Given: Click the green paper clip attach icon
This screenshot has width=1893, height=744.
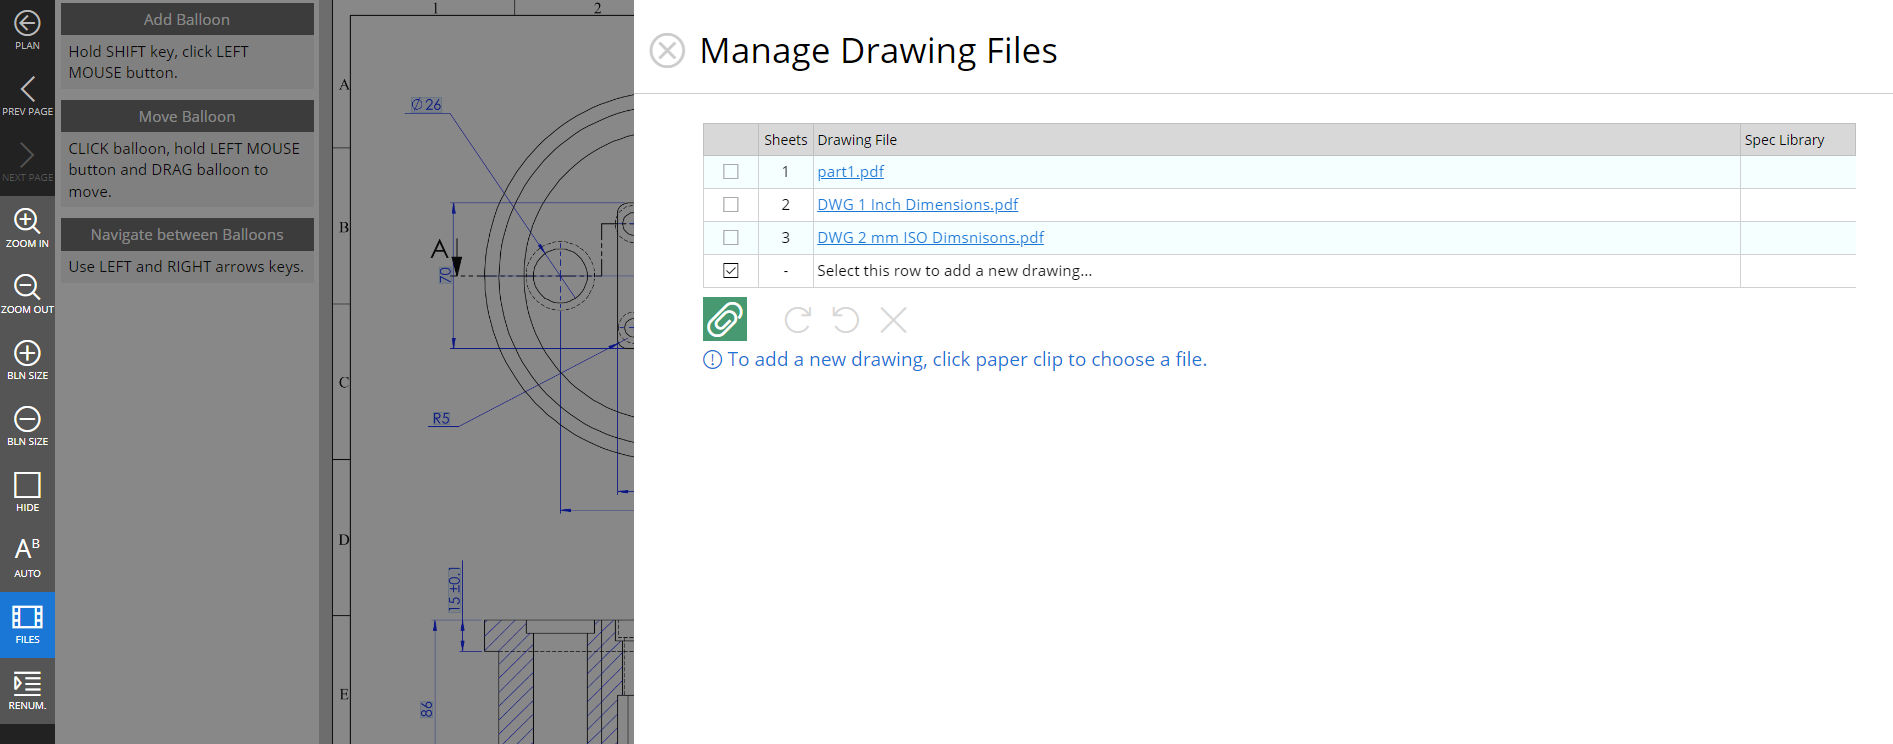Looking at the screenshot, I should (724, 319).
